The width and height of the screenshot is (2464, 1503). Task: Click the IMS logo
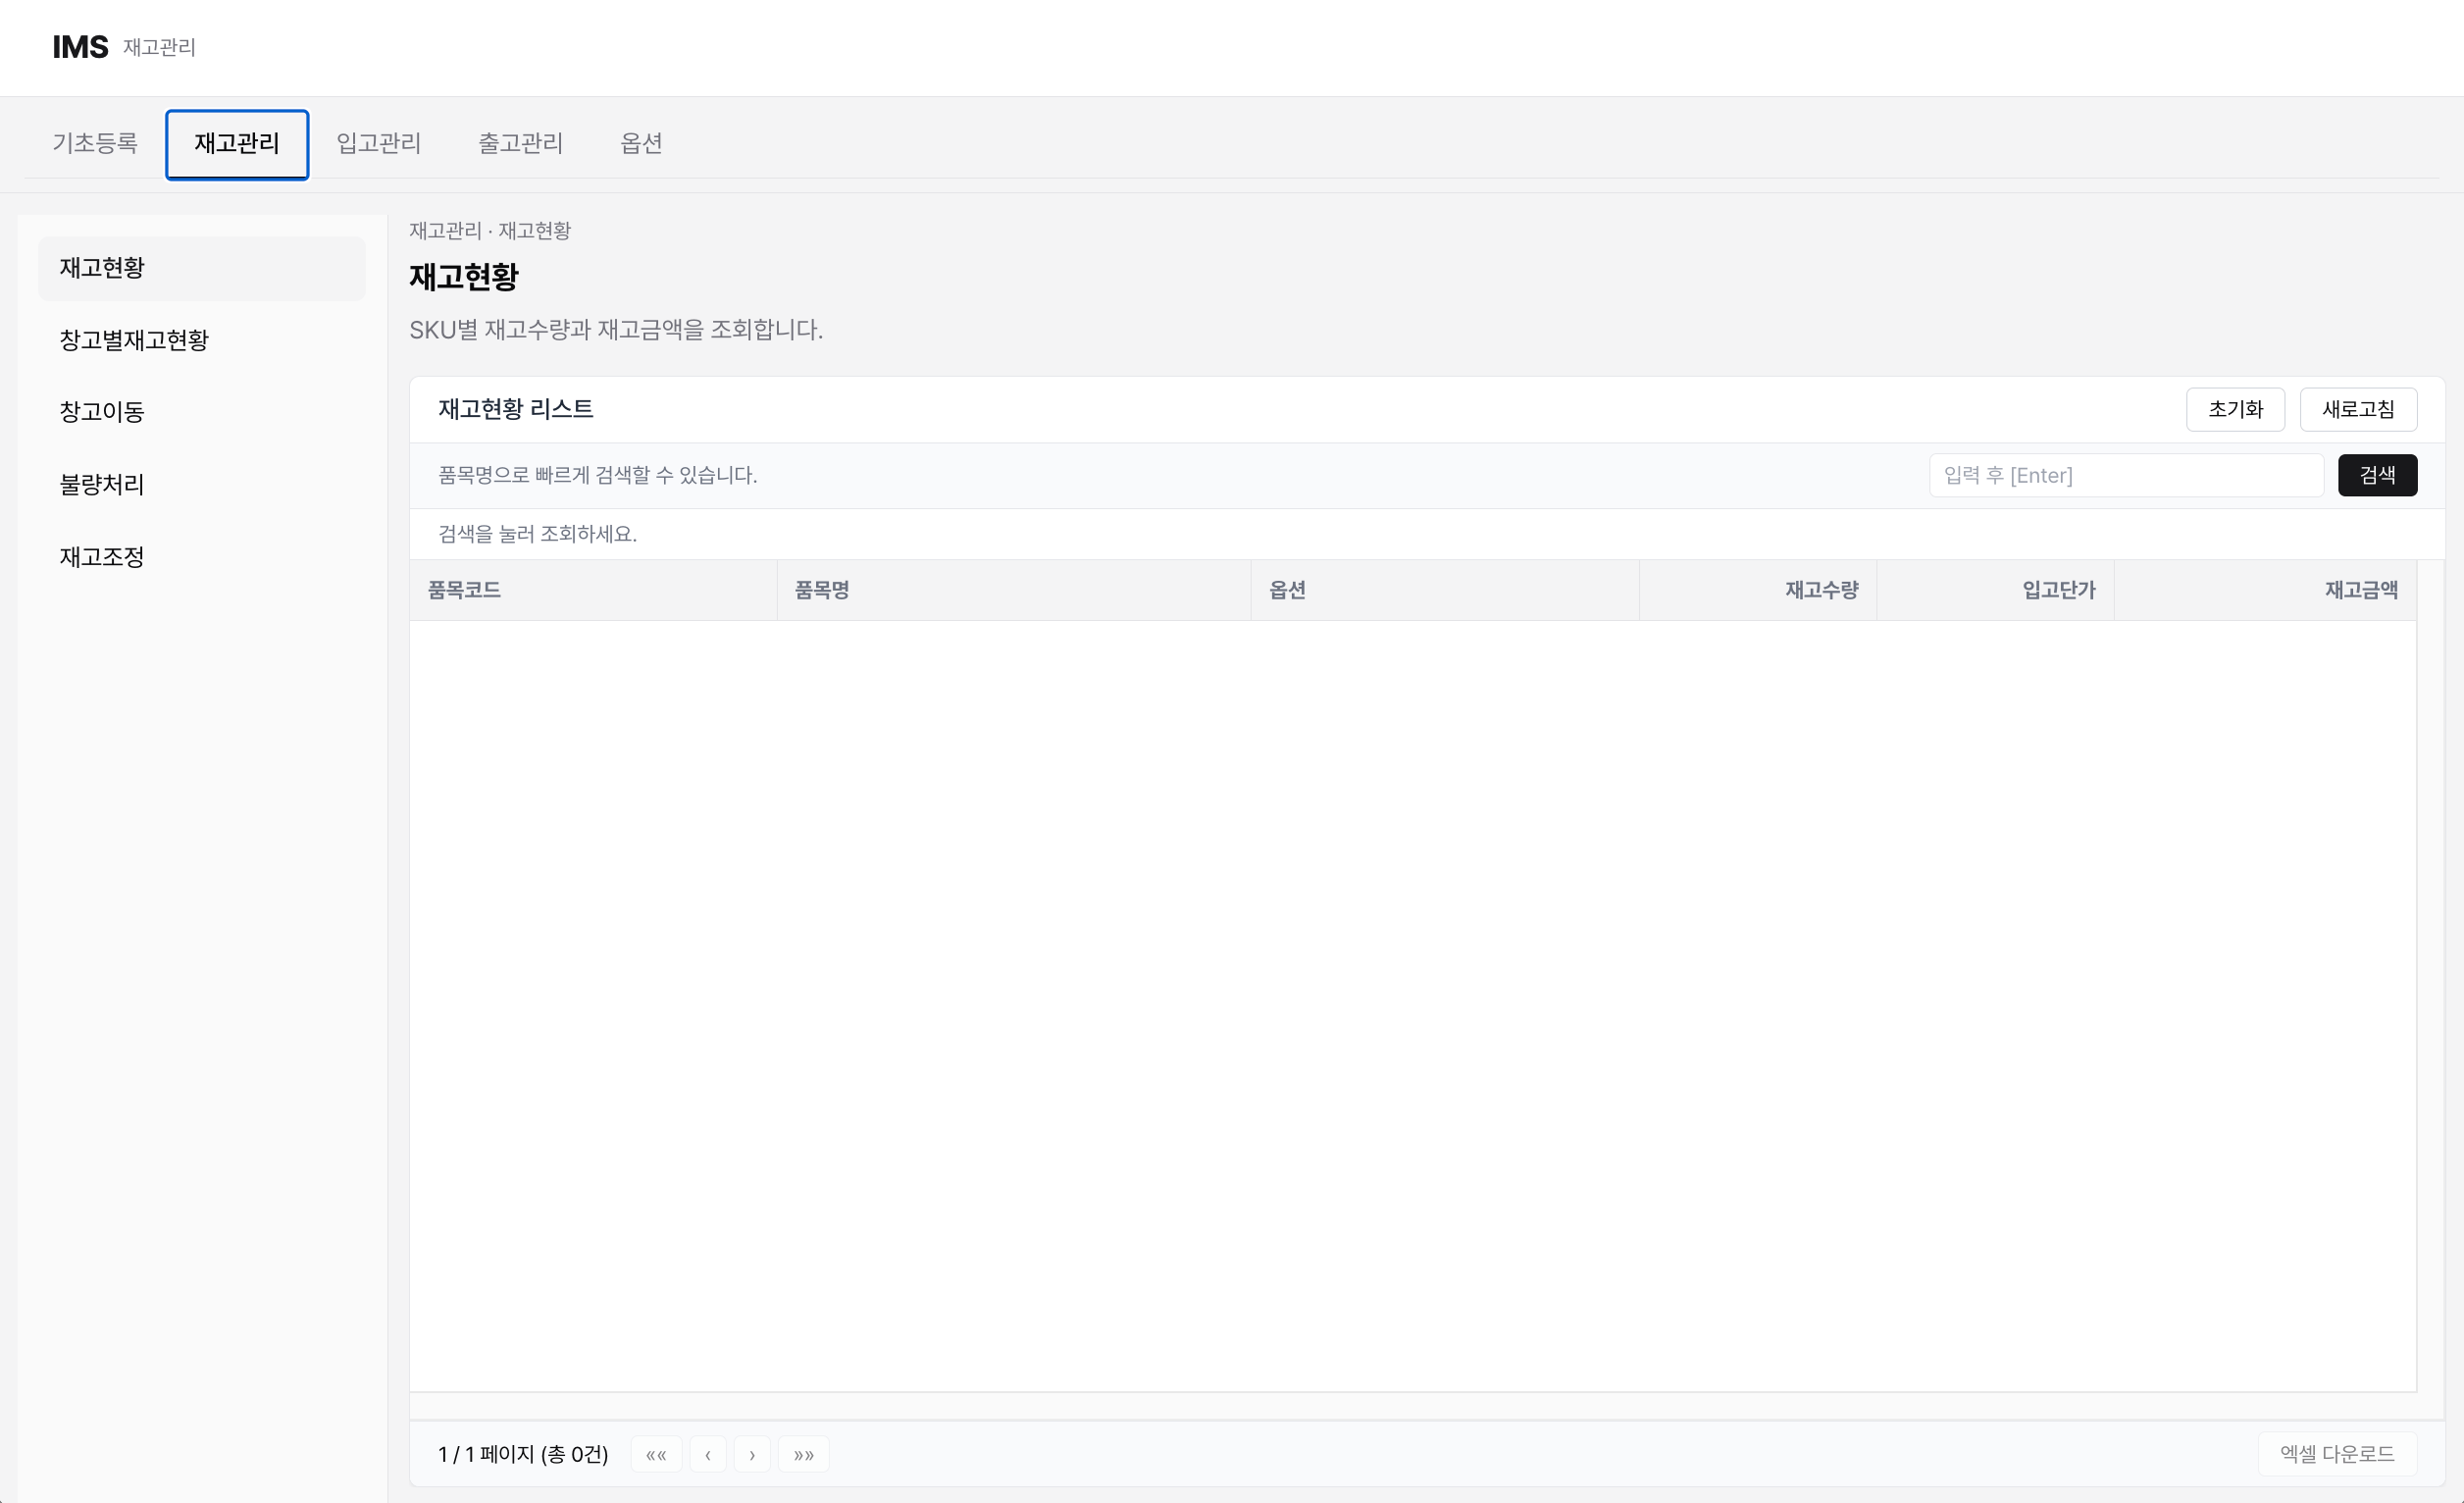[x=80, y=46]
